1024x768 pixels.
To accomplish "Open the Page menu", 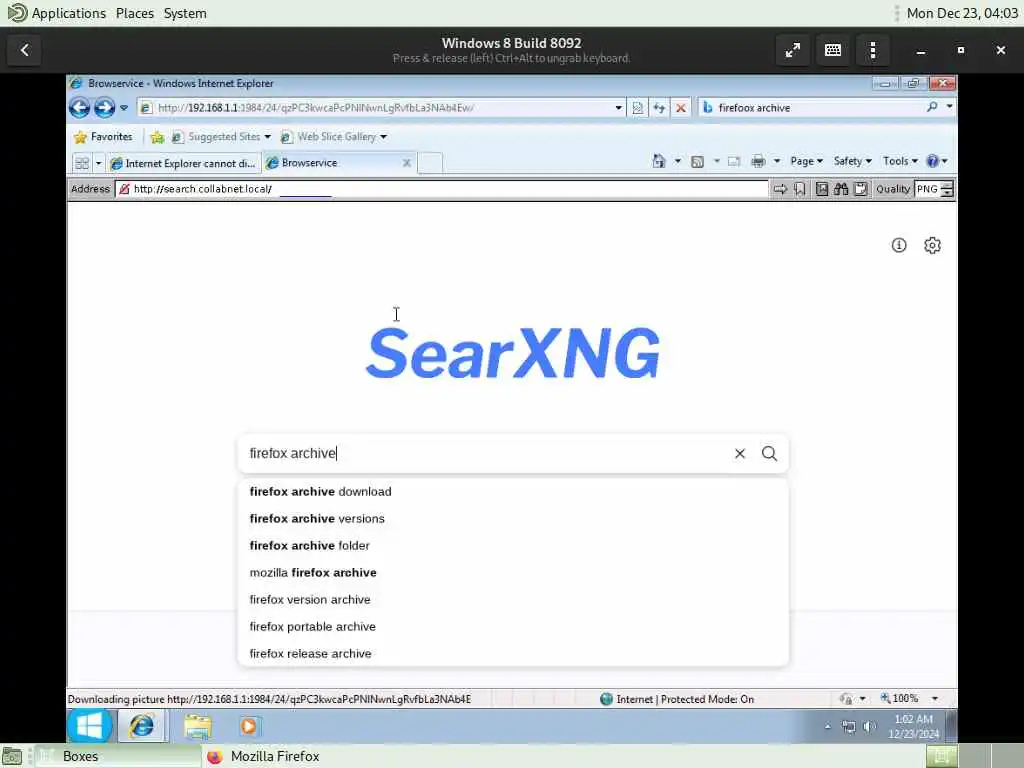I will click(806, 161).
